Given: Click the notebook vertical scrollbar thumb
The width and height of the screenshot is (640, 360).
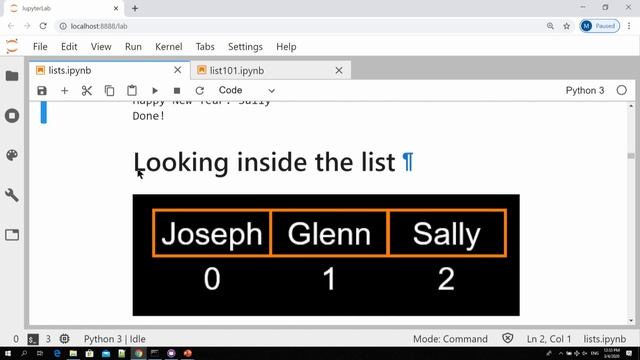Looking at the screenshot, I should pyautogui.click(x=631, y=156).
